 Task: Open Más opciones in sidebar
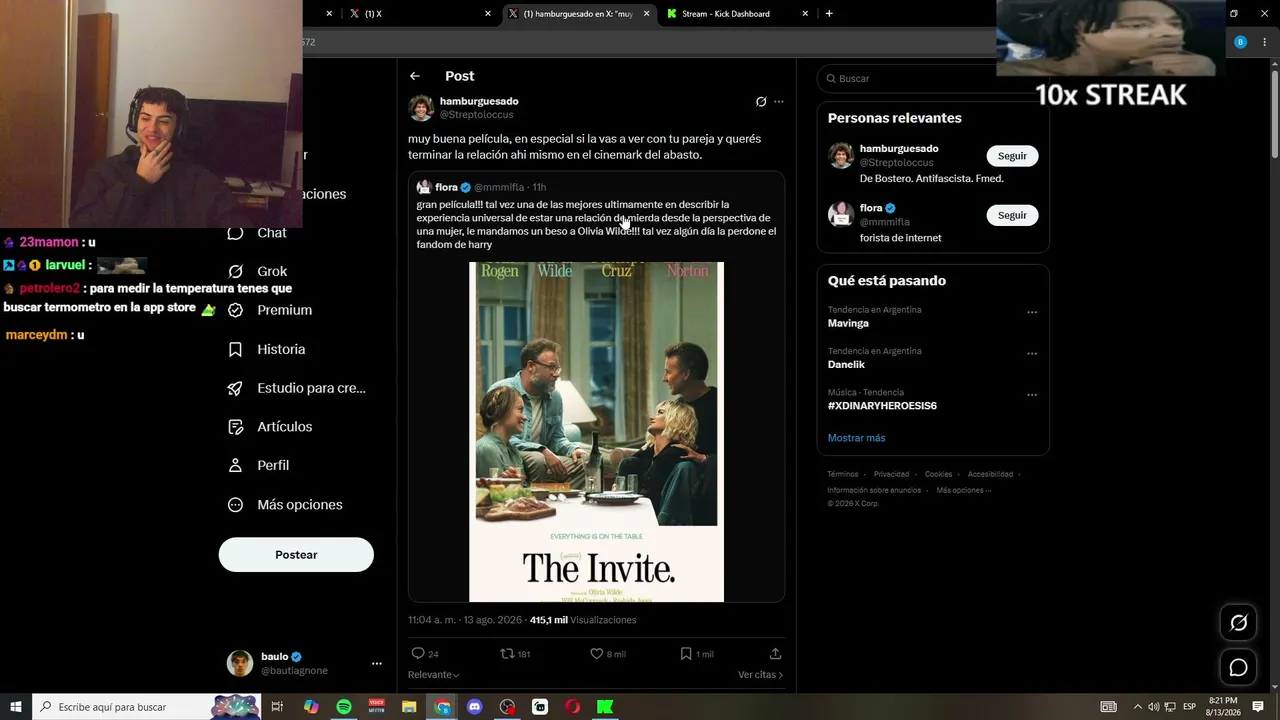[x=285, y=505]
